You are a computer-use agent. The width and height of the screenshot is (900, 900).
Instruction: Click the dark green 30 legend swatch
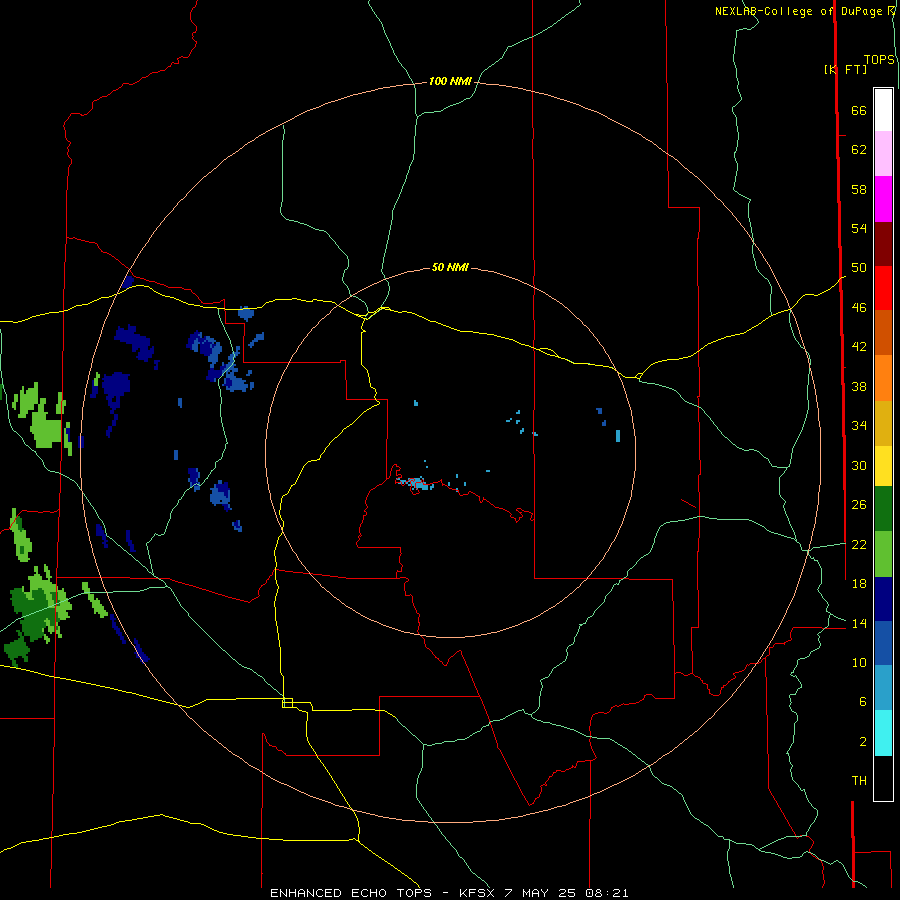pyautogui.click(x=883, y=509)
